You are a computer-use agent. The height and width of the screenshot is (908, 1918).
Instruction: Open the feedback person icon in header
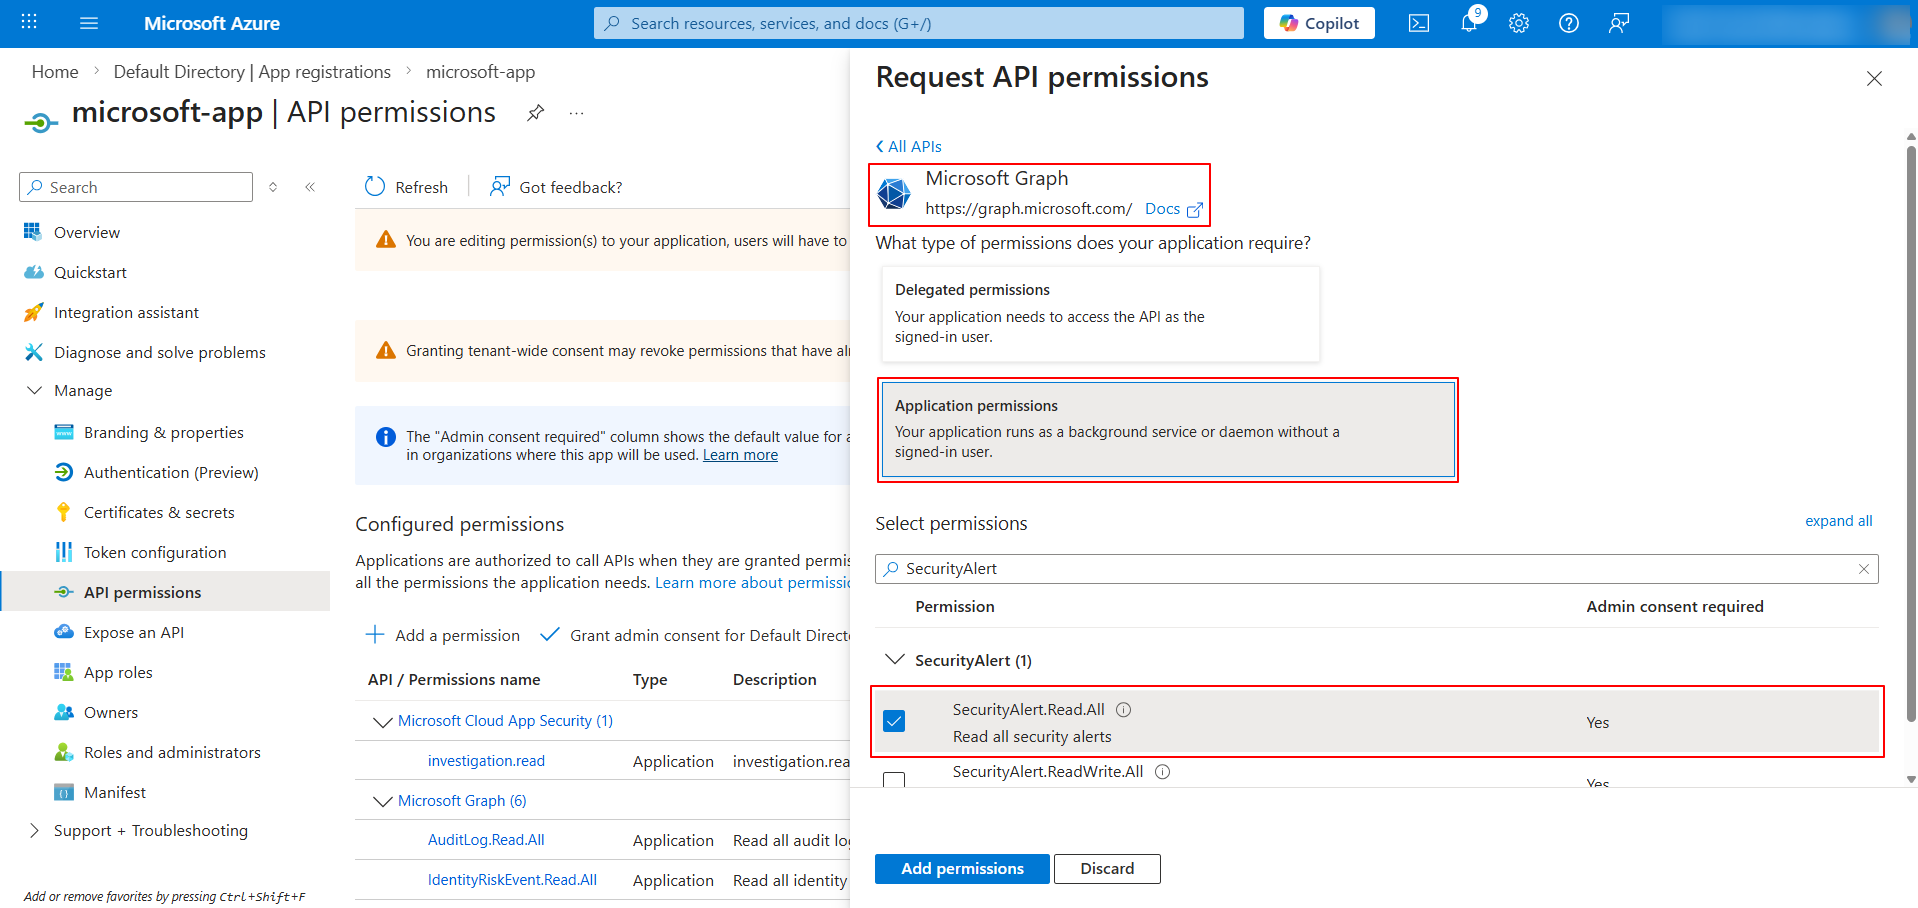pos(1619,23)
